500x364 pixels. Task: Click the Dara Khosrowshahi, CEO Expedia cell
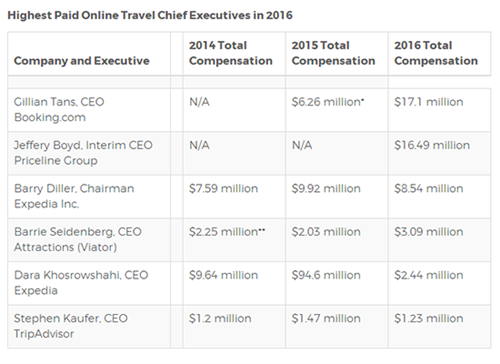(x=89, y=283)
